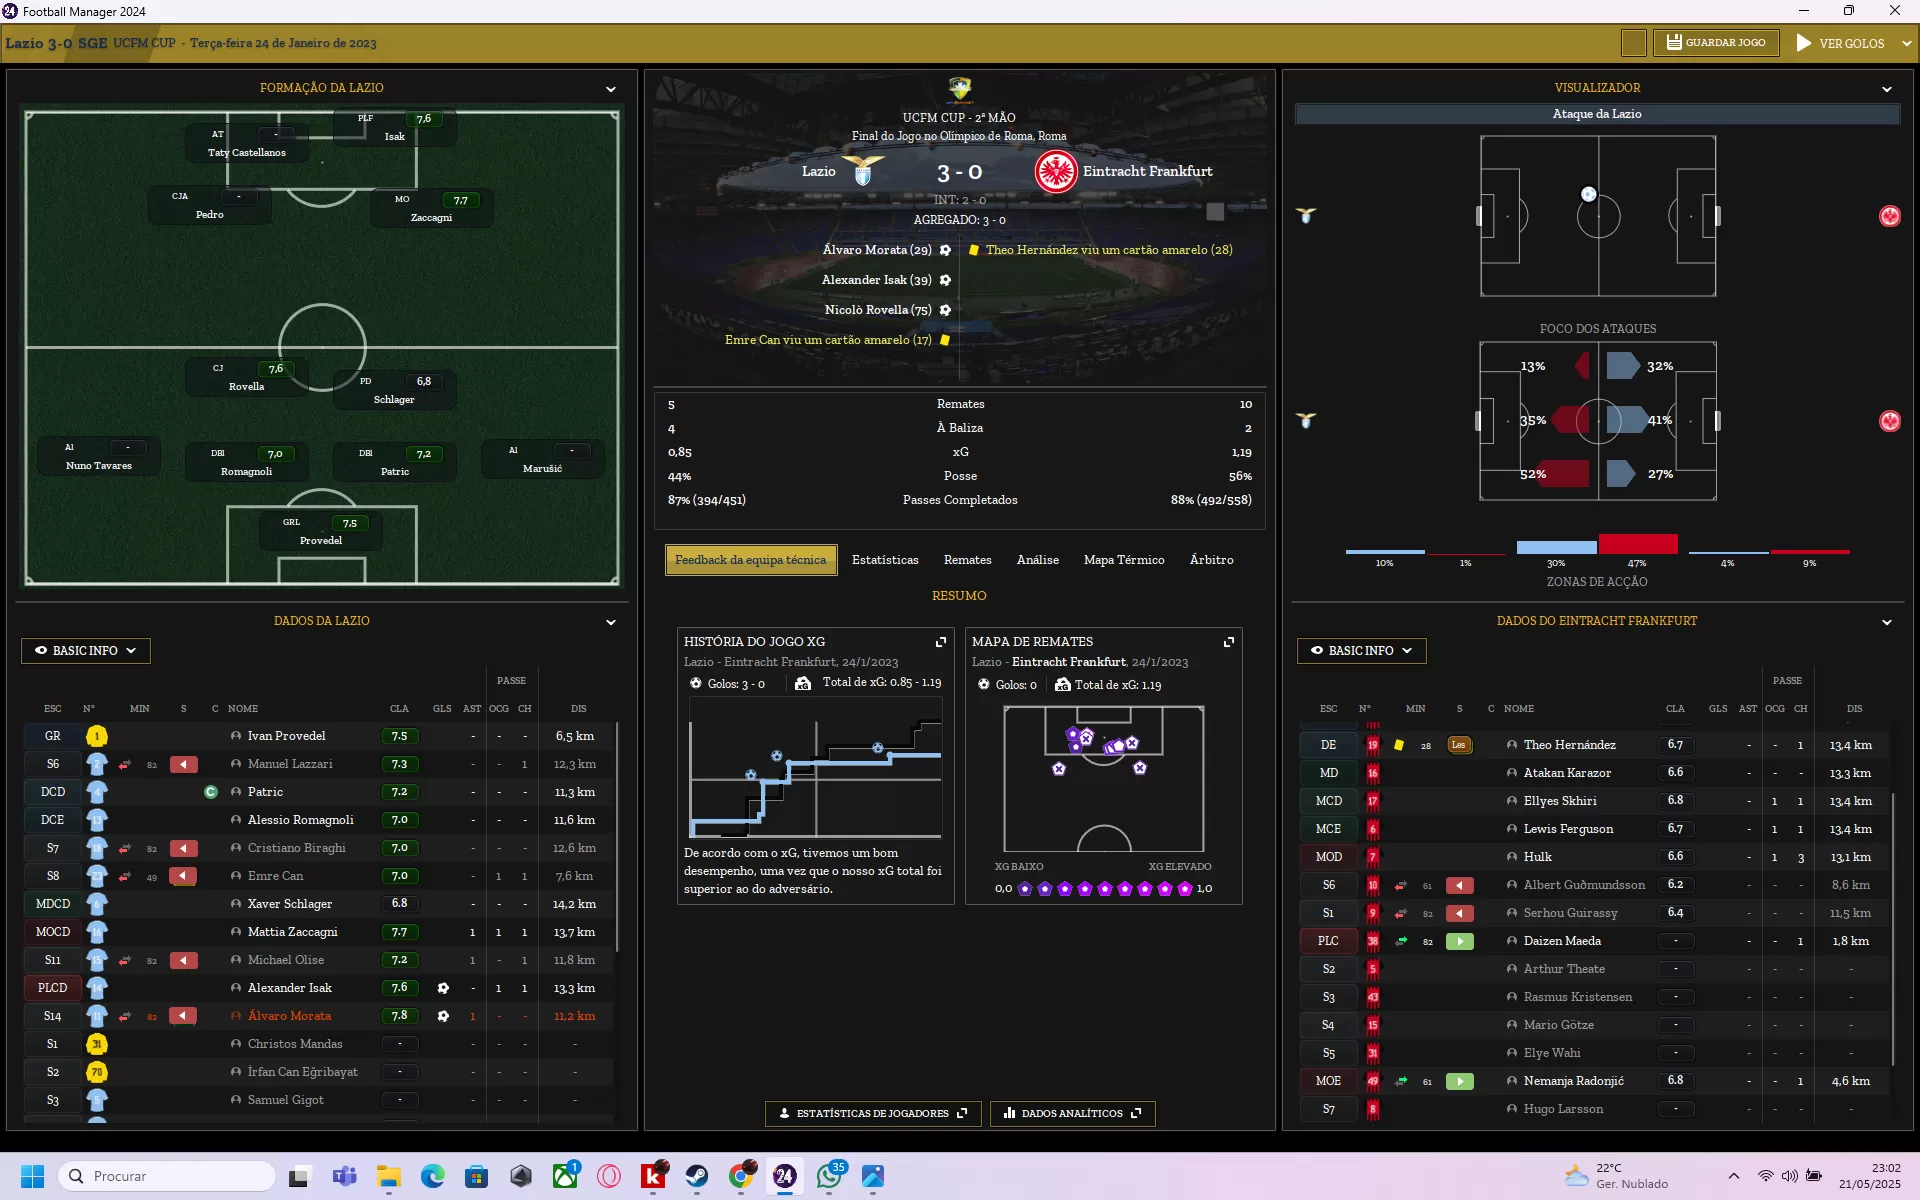The height and width of the screenshot is (1200, 1920).
Task: Click Alexander Isak's goal ball icon in table
Action: pos(443,988)
